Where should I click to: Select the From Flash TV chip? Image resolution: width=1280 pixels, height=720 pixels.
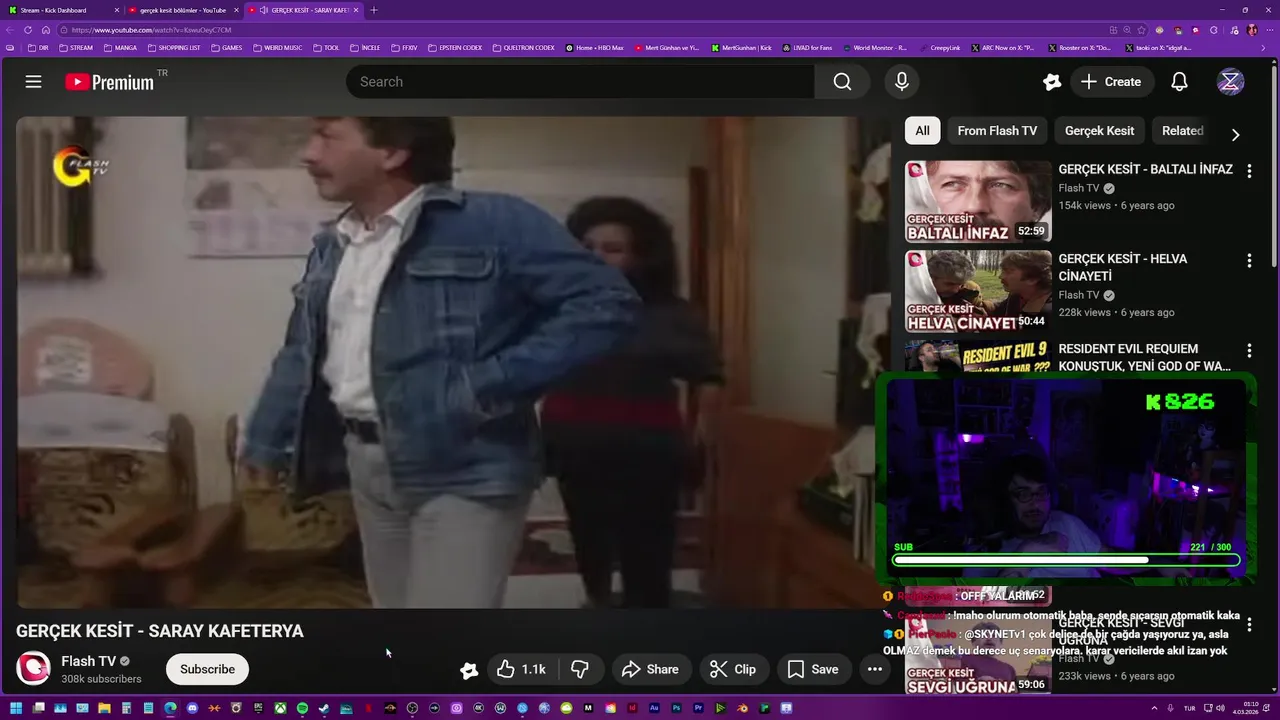click(997, 131)
